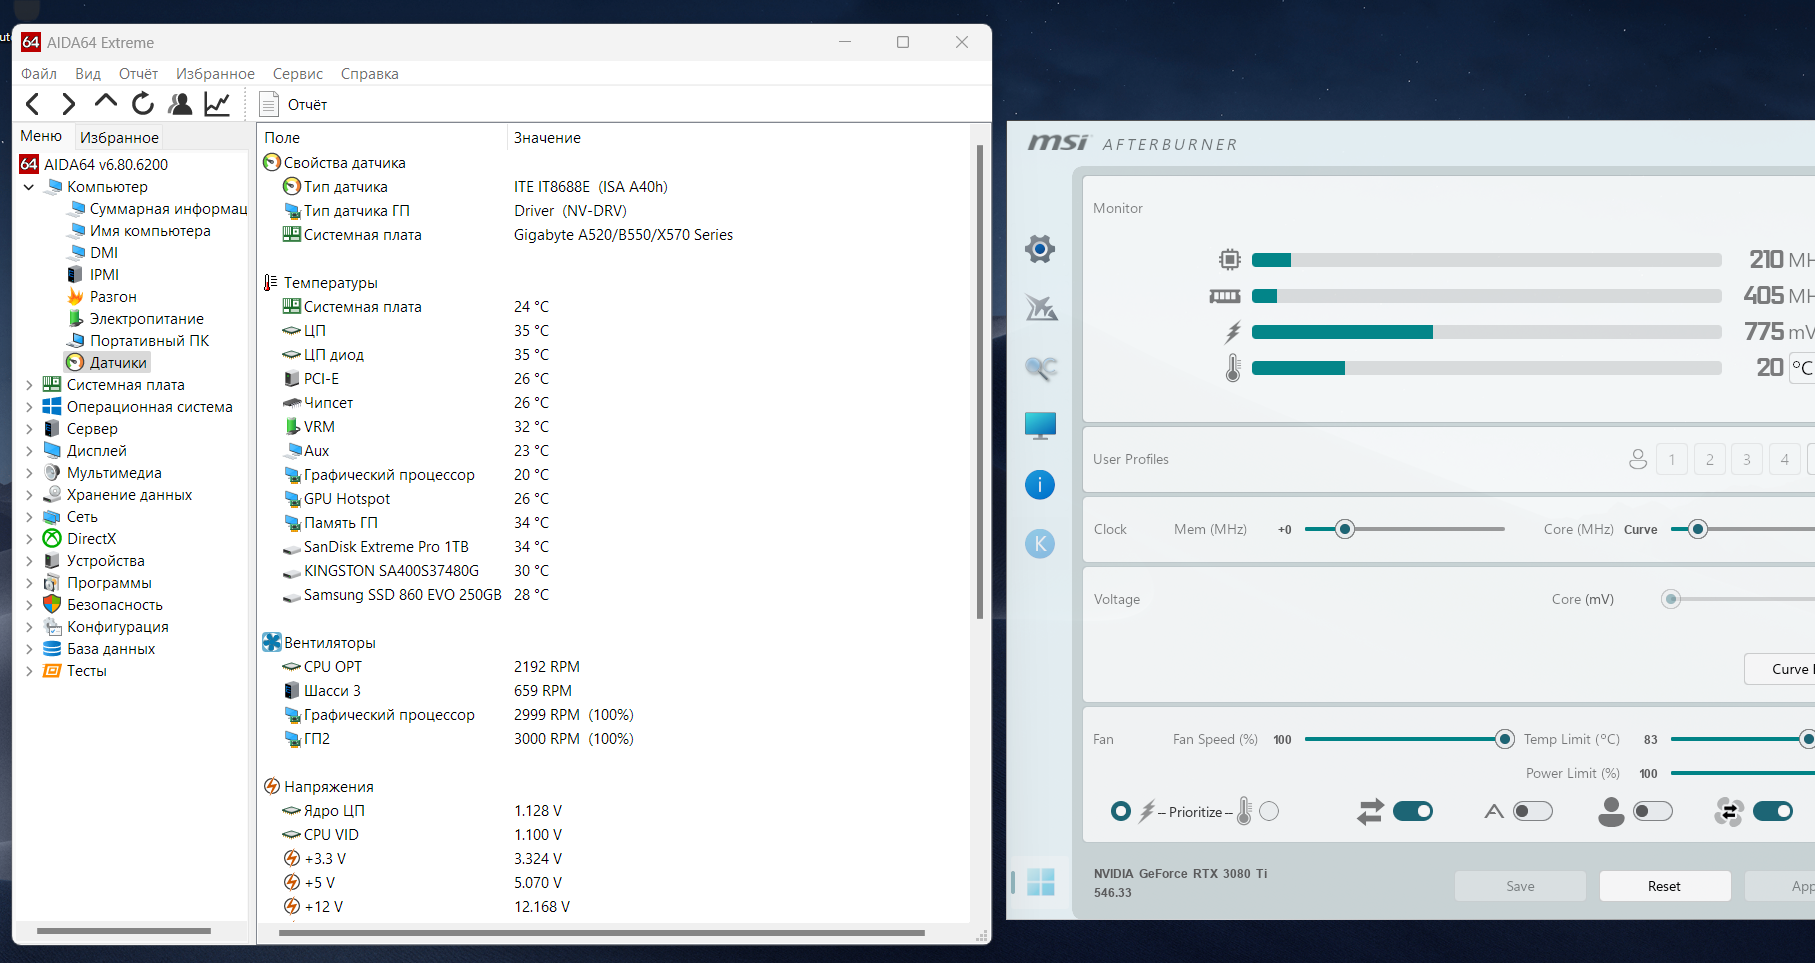
Task: Expand the Сеть tree node
Action: click(x=29, y=517)
